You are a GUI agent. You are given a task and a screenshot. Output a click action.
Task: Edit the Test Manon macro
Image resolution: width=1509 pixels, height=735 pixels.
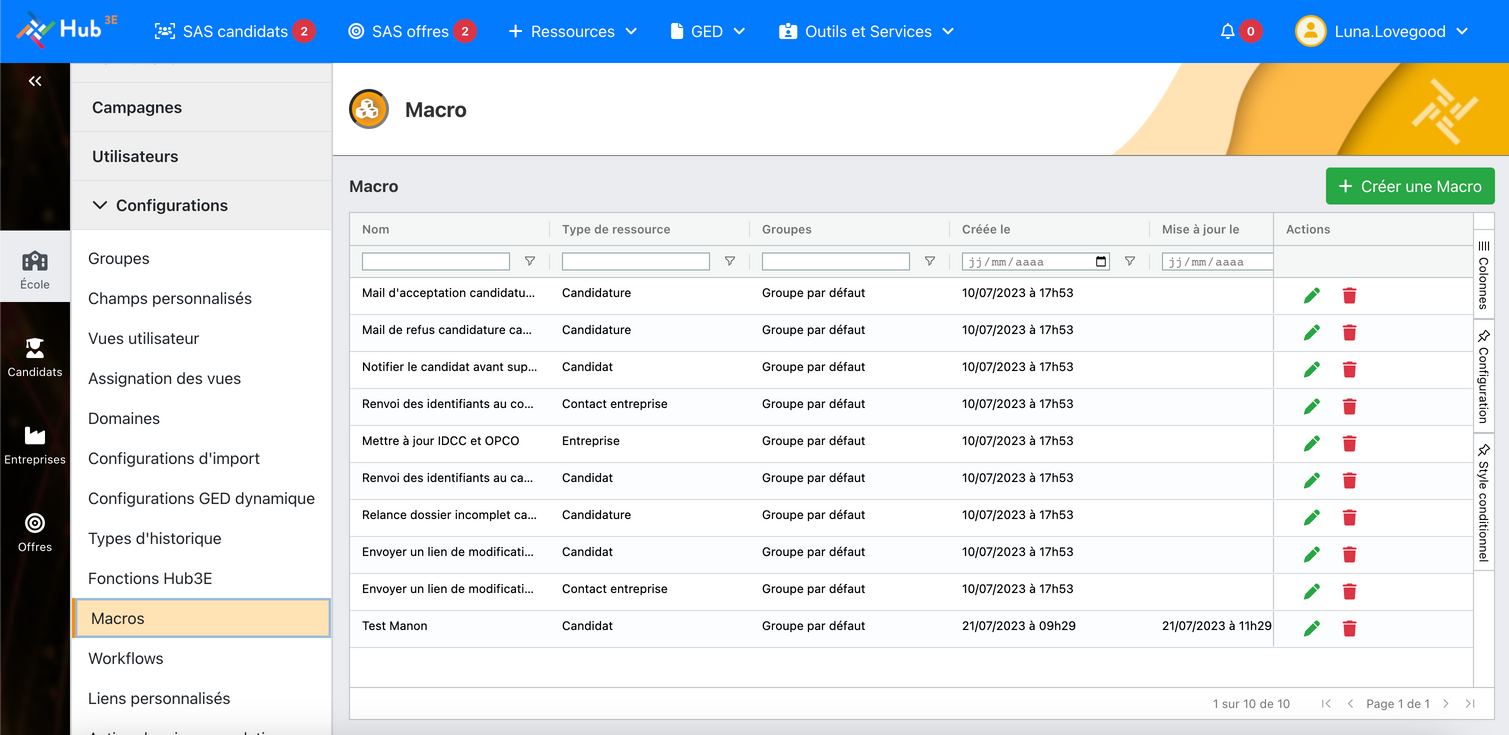click(x=1312, y=628)
